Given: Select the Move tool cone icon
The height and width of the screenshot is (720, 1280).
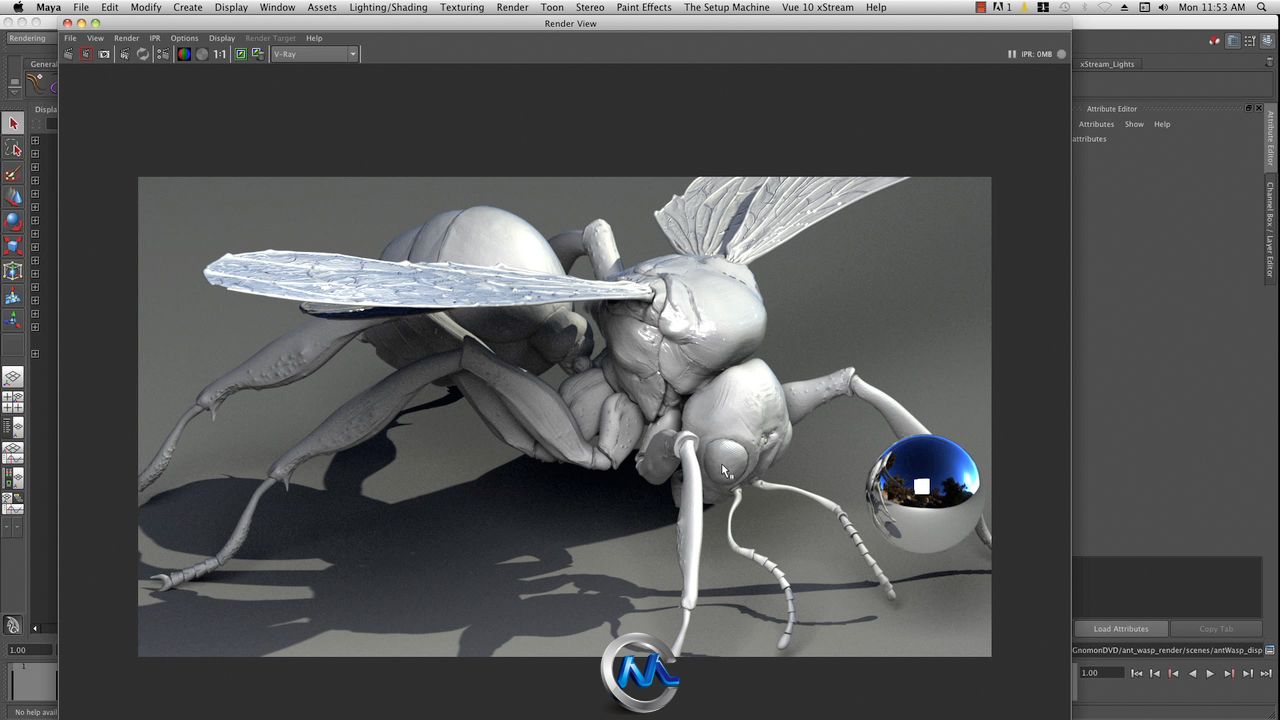Looking at the screenshot, I should (13, 197).
